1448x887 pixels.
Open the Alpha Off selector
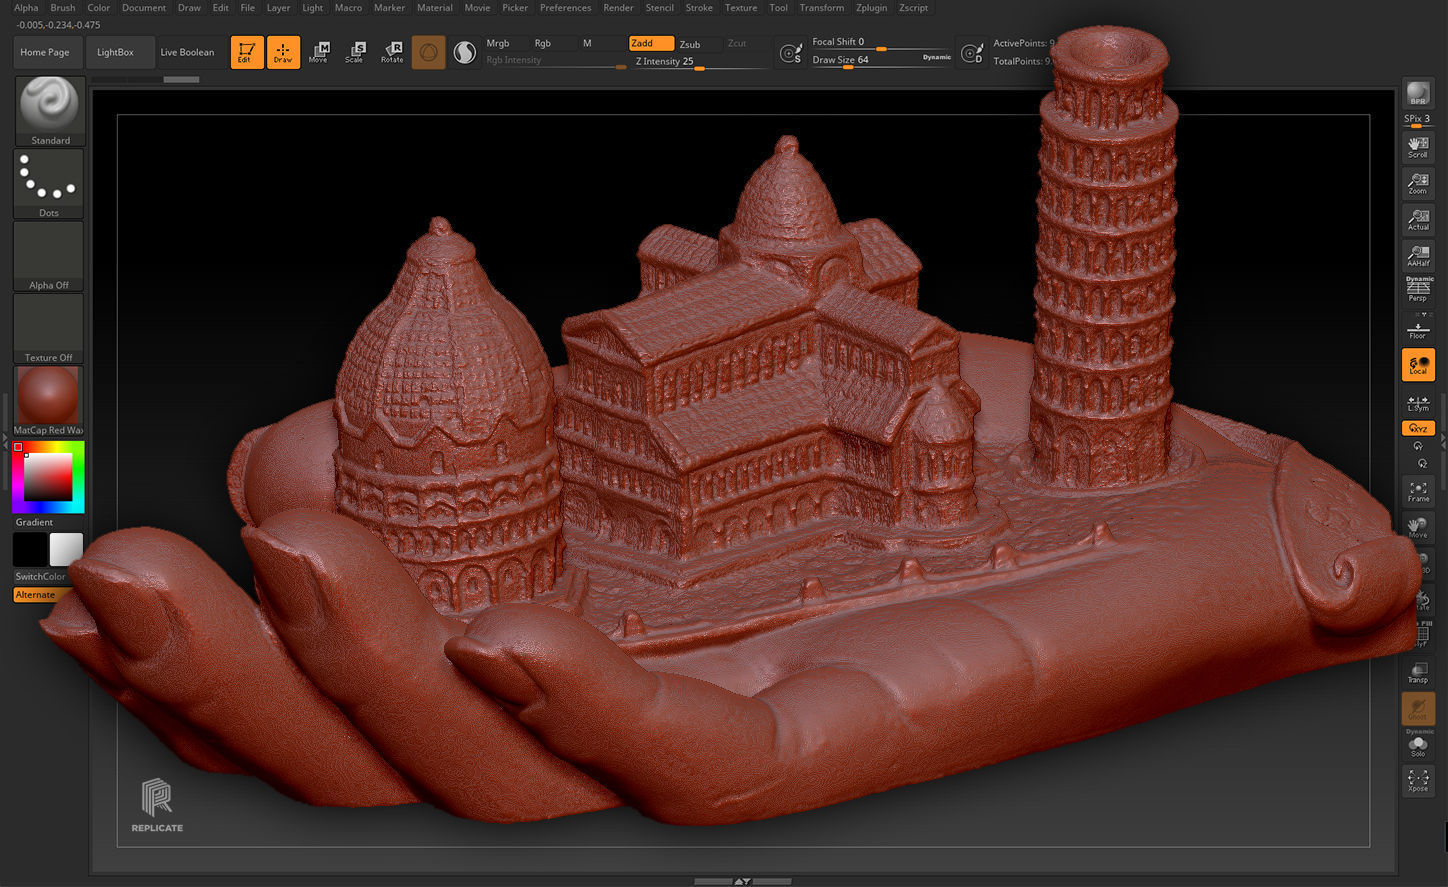pos(49,256)
